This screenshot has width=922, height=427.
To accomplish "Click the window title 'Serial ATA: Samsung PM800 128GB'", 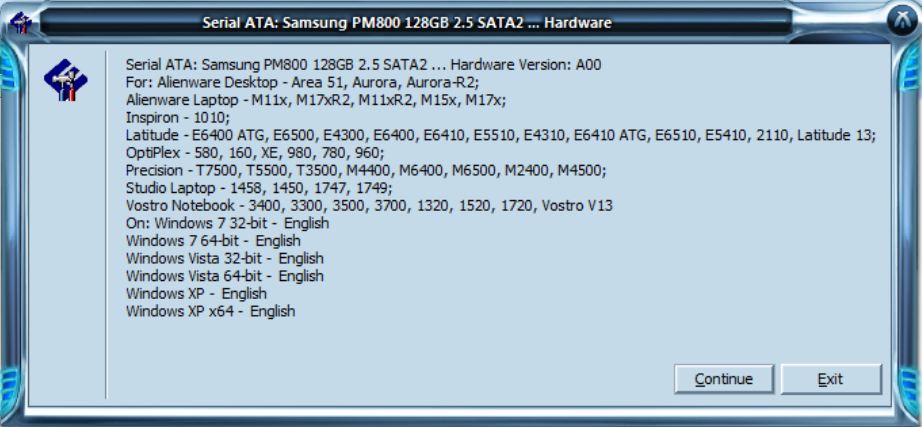I will coord(407,23).
